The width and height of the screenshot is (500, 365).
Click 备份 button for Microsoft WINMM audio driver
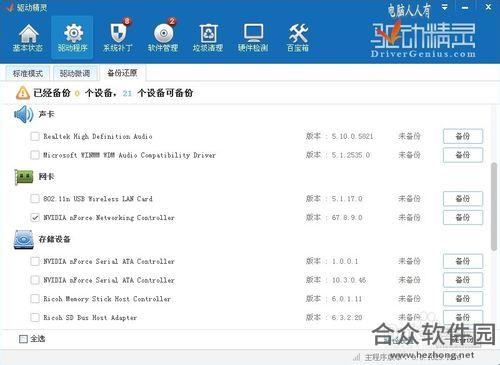(463, 155)
